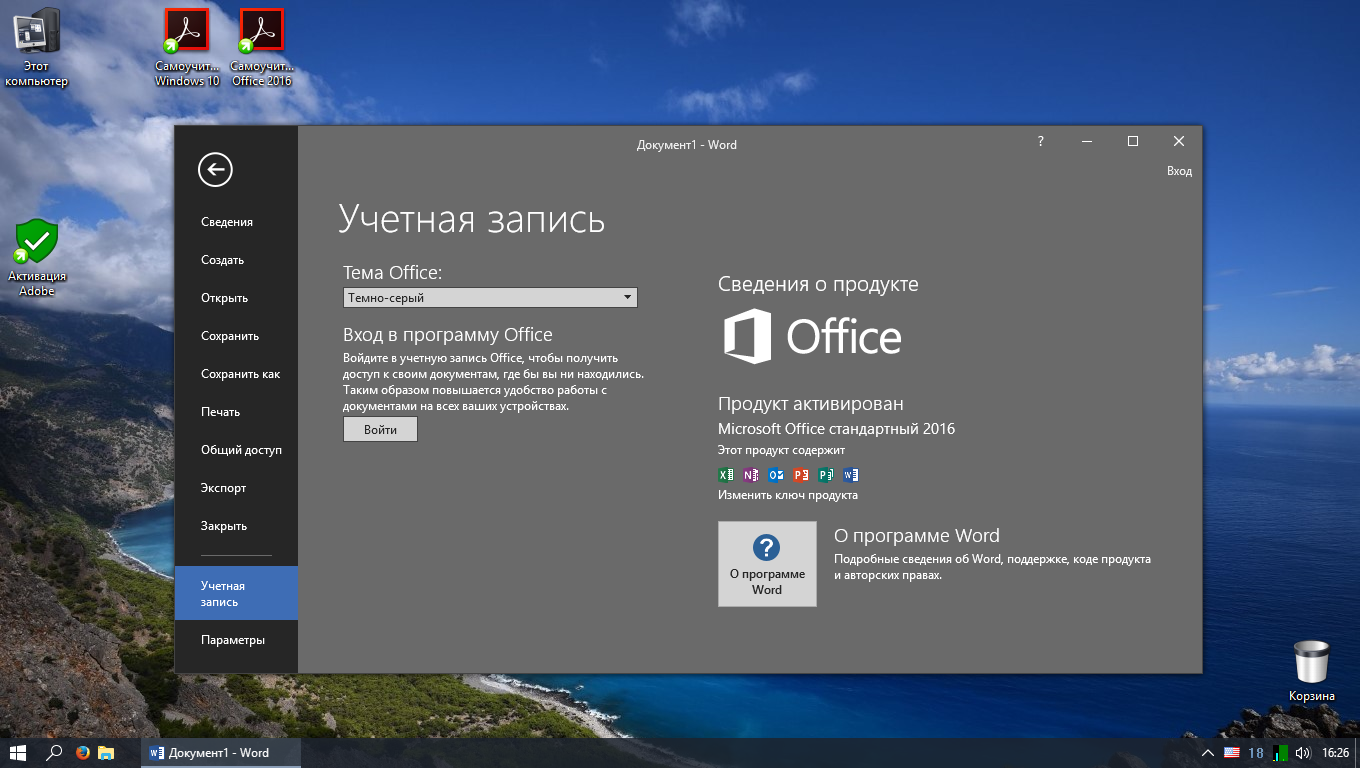
Task: Maximize the Word window
Action: tap(1133, 142)
